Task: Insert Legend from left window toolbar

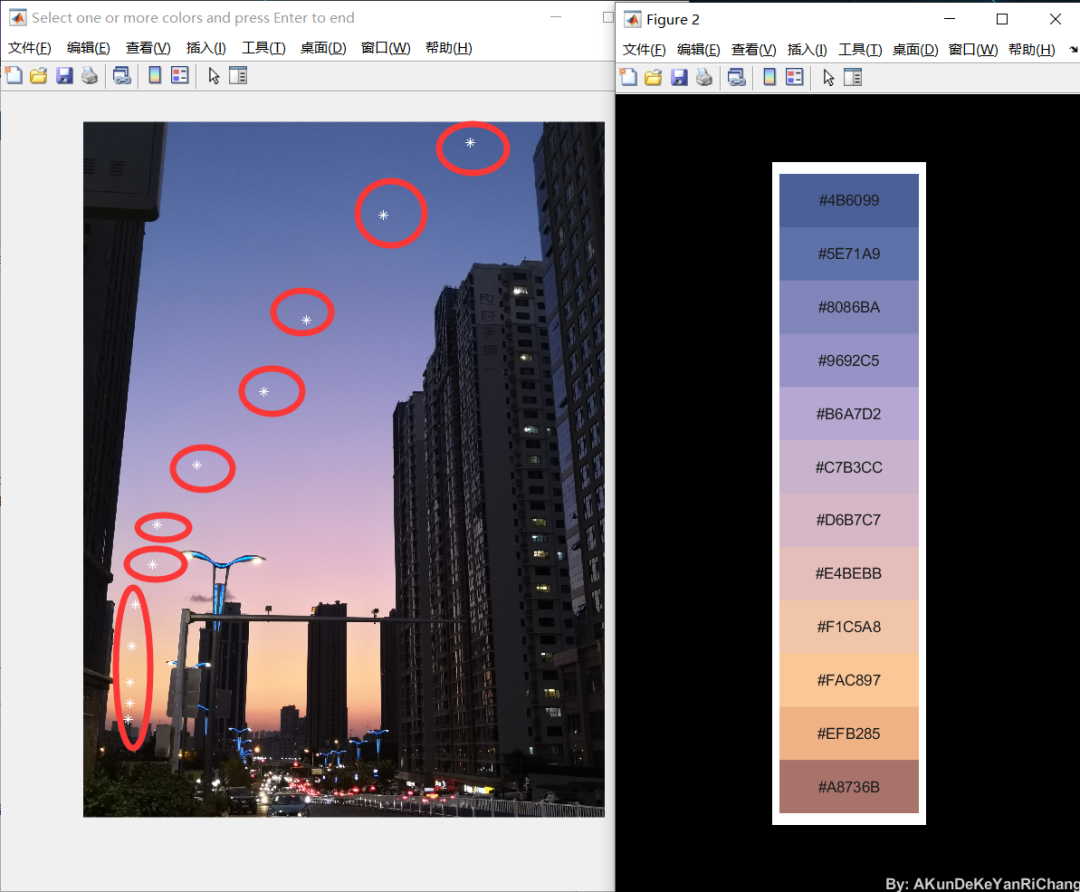Action: tap(180, 76)
